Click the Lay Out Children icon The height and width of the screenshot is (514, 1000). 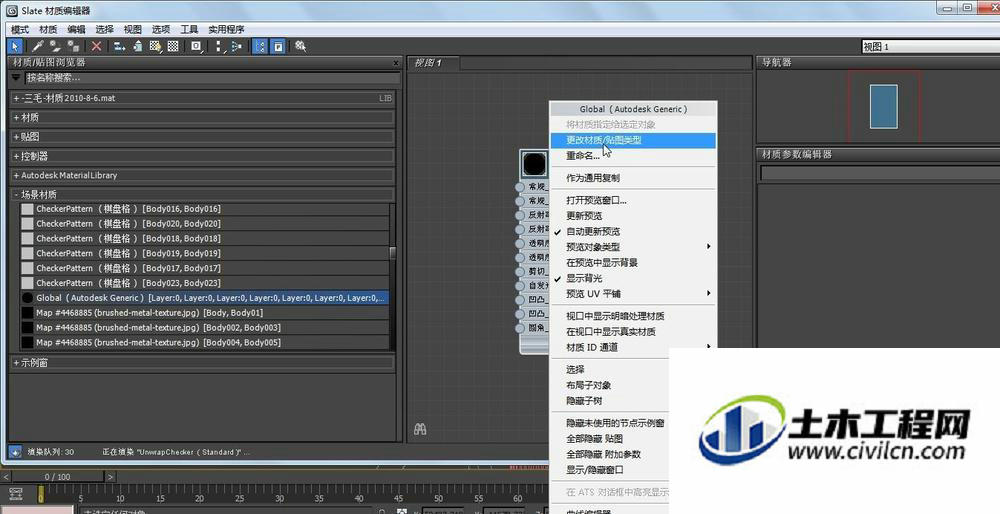coord(237,46)
